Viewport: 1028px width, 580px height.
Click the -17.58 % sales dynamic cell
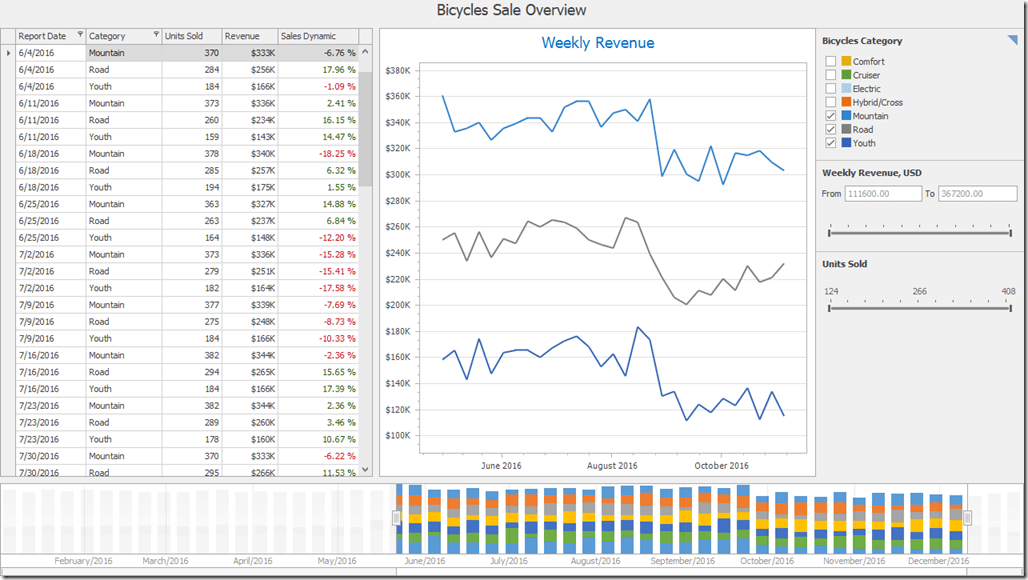click(x=318, y=288)
